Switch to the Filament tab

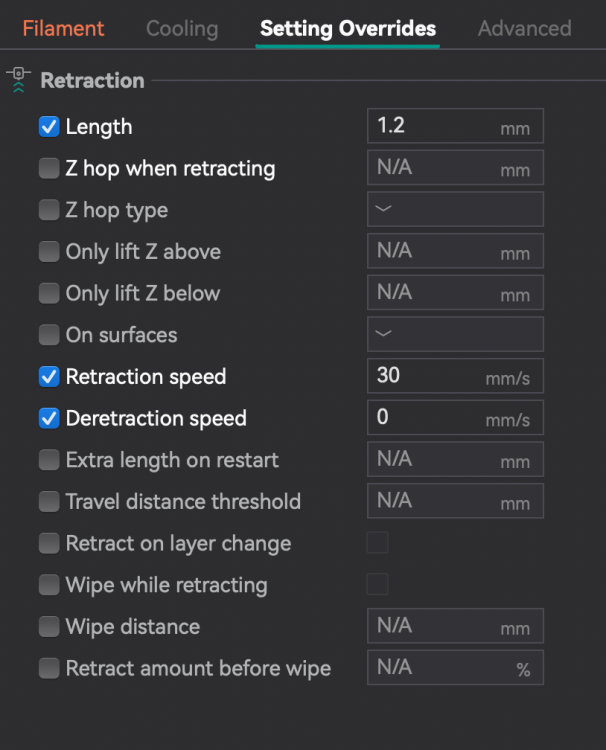[x=63, y=28]
